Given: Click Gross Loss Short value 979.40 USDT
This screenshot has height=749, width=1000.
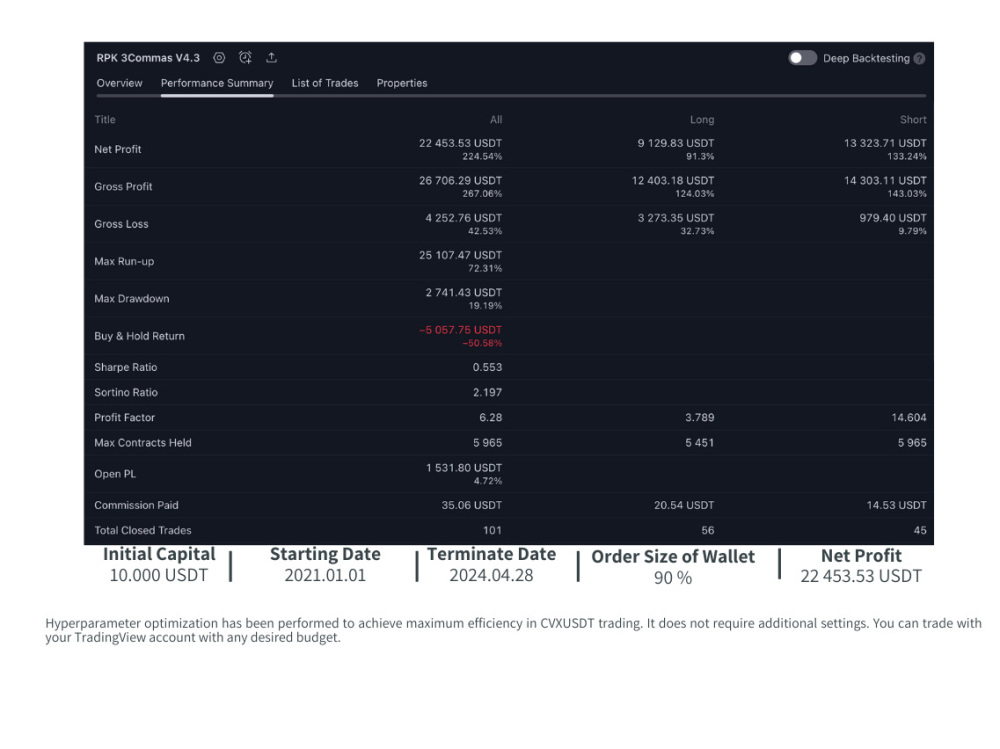Looking at the screenshot, I should (893, 218).
